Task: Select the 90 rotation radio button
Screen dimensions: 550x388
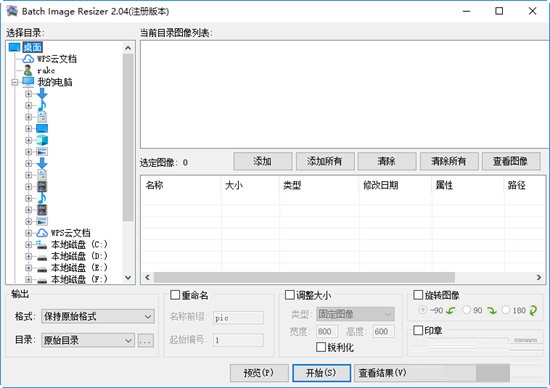Action: (467, 310)
